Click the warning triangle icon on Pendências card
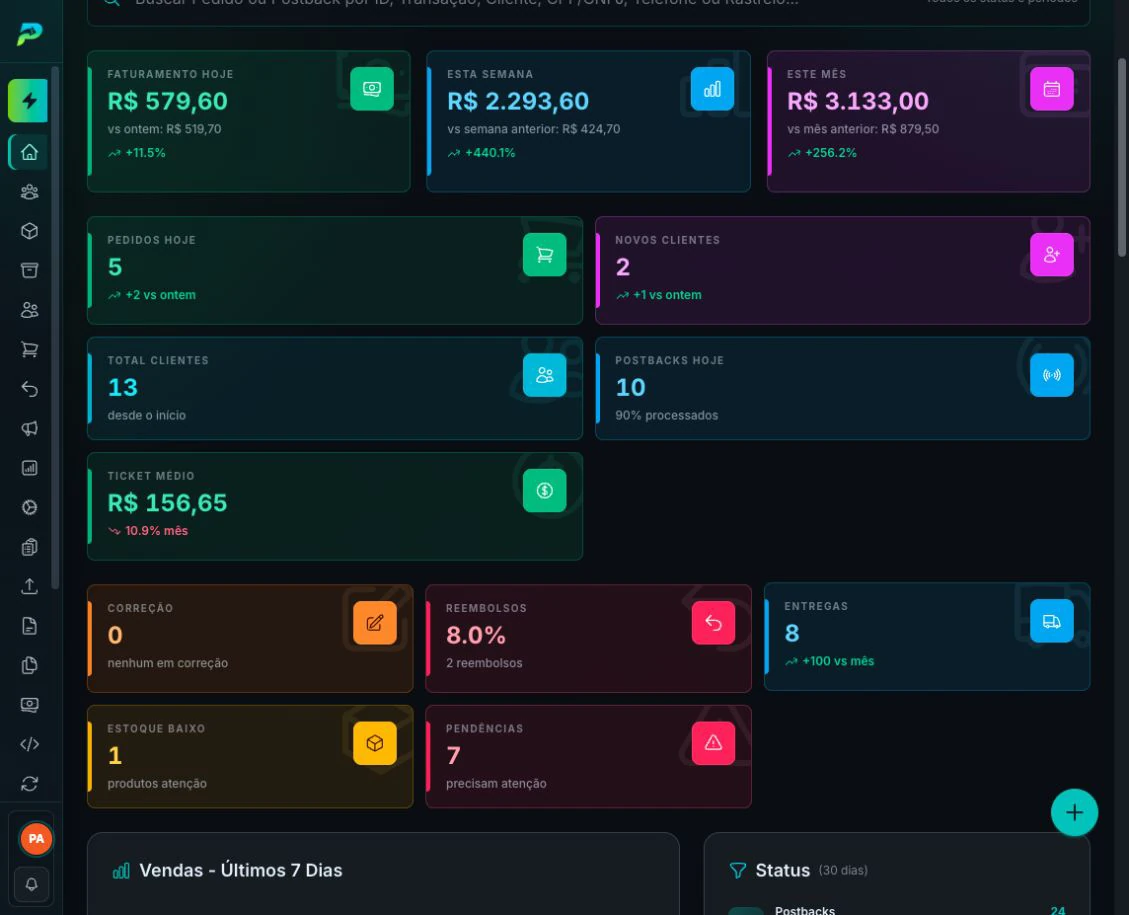This screenshot has height=915, width=1129. click(x=713, y=743)
